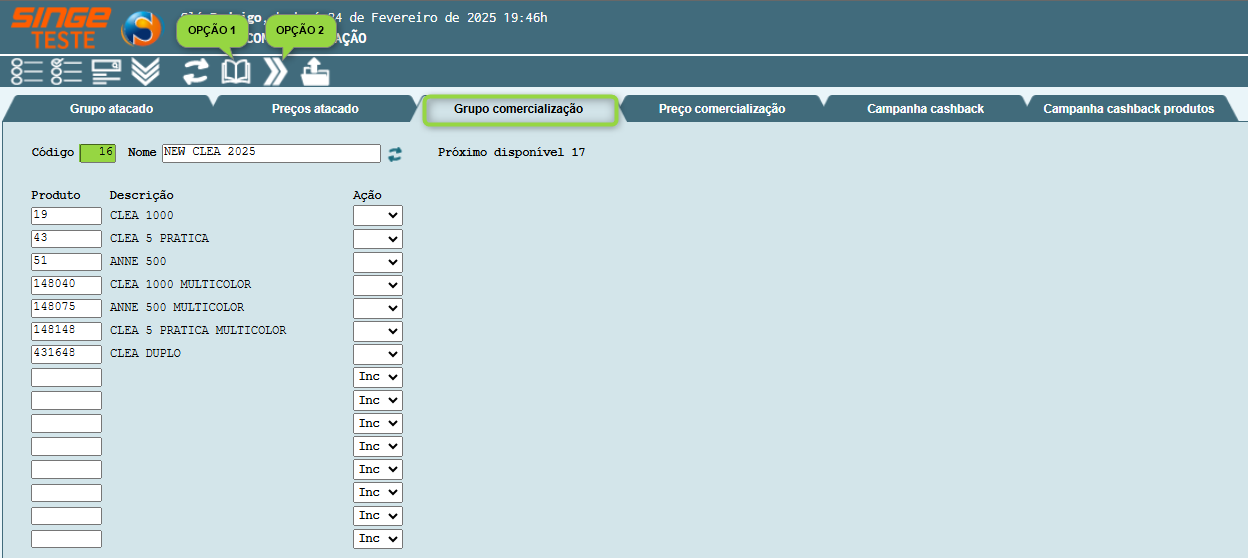Screen dimensions: 1248x558
Task: Go to Campanha cashback produtos tab
Action: point(1128,109)
